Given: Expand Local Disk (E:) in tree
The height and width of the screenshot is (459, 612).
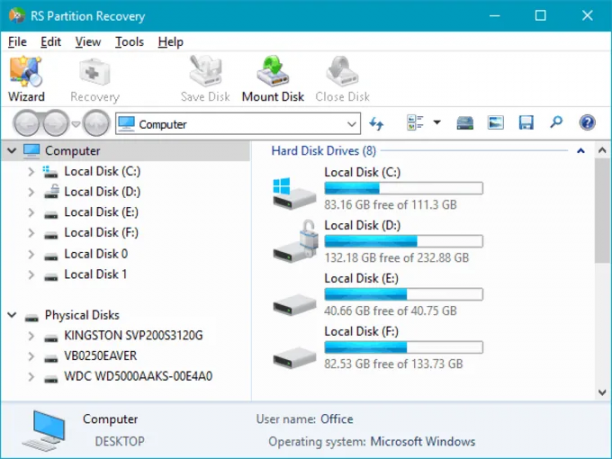Looking at the screenshot, I should 31,212.
